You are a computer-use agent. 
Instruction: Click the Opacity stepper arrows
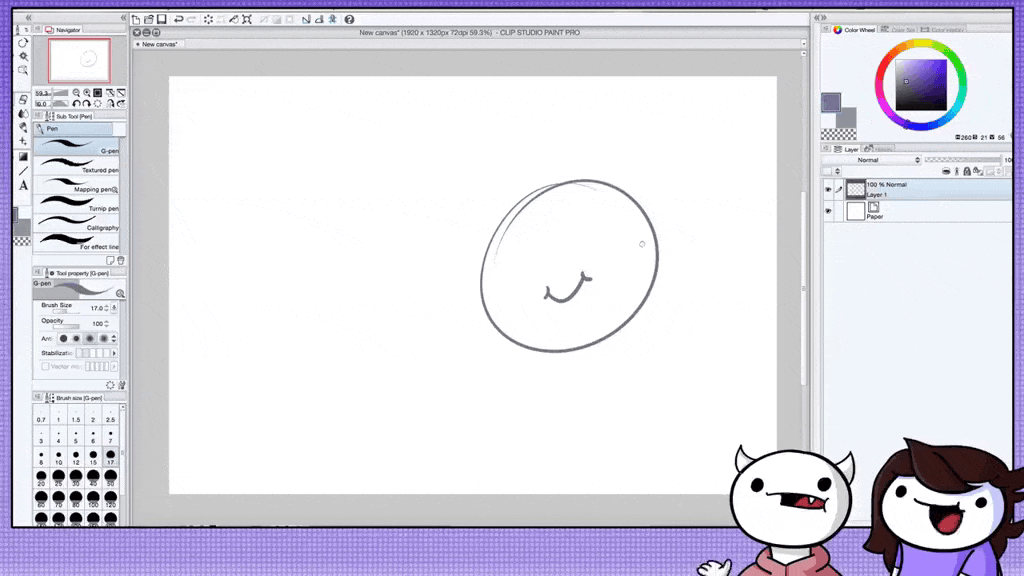113,324
